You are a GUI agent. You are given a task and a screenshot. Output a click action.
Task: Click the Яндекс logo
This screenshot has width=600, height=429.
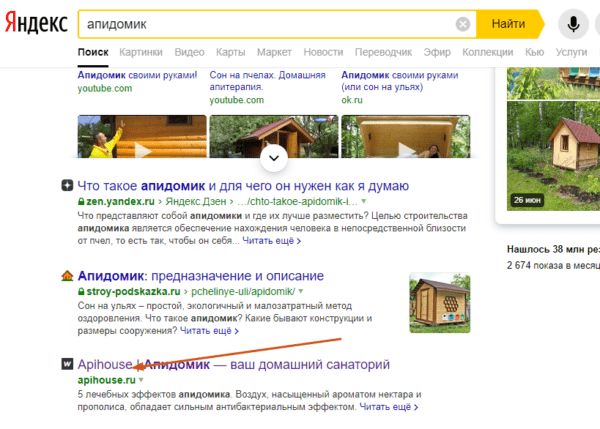[36, 23]
